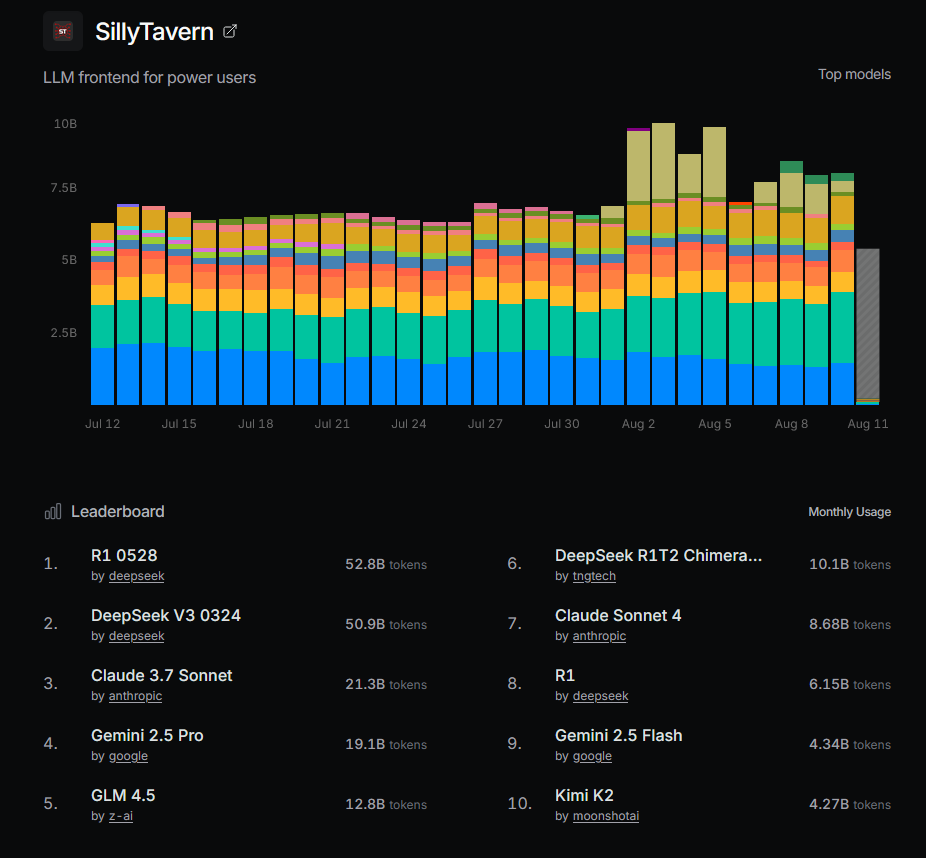This screenshot has height=858, width=926.
Task: Click the 4.27B tokens value
Action: (850, 805)
